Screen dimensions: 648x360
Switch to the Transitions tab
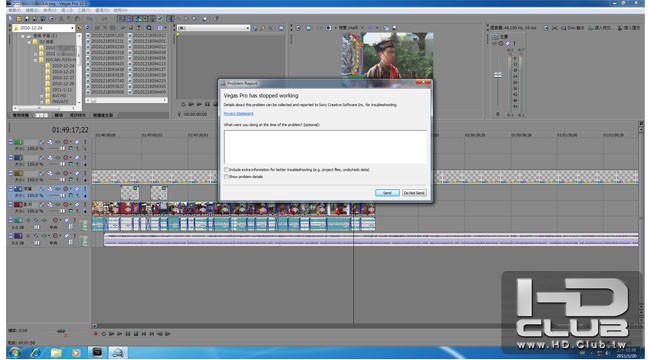coord(59,115)
